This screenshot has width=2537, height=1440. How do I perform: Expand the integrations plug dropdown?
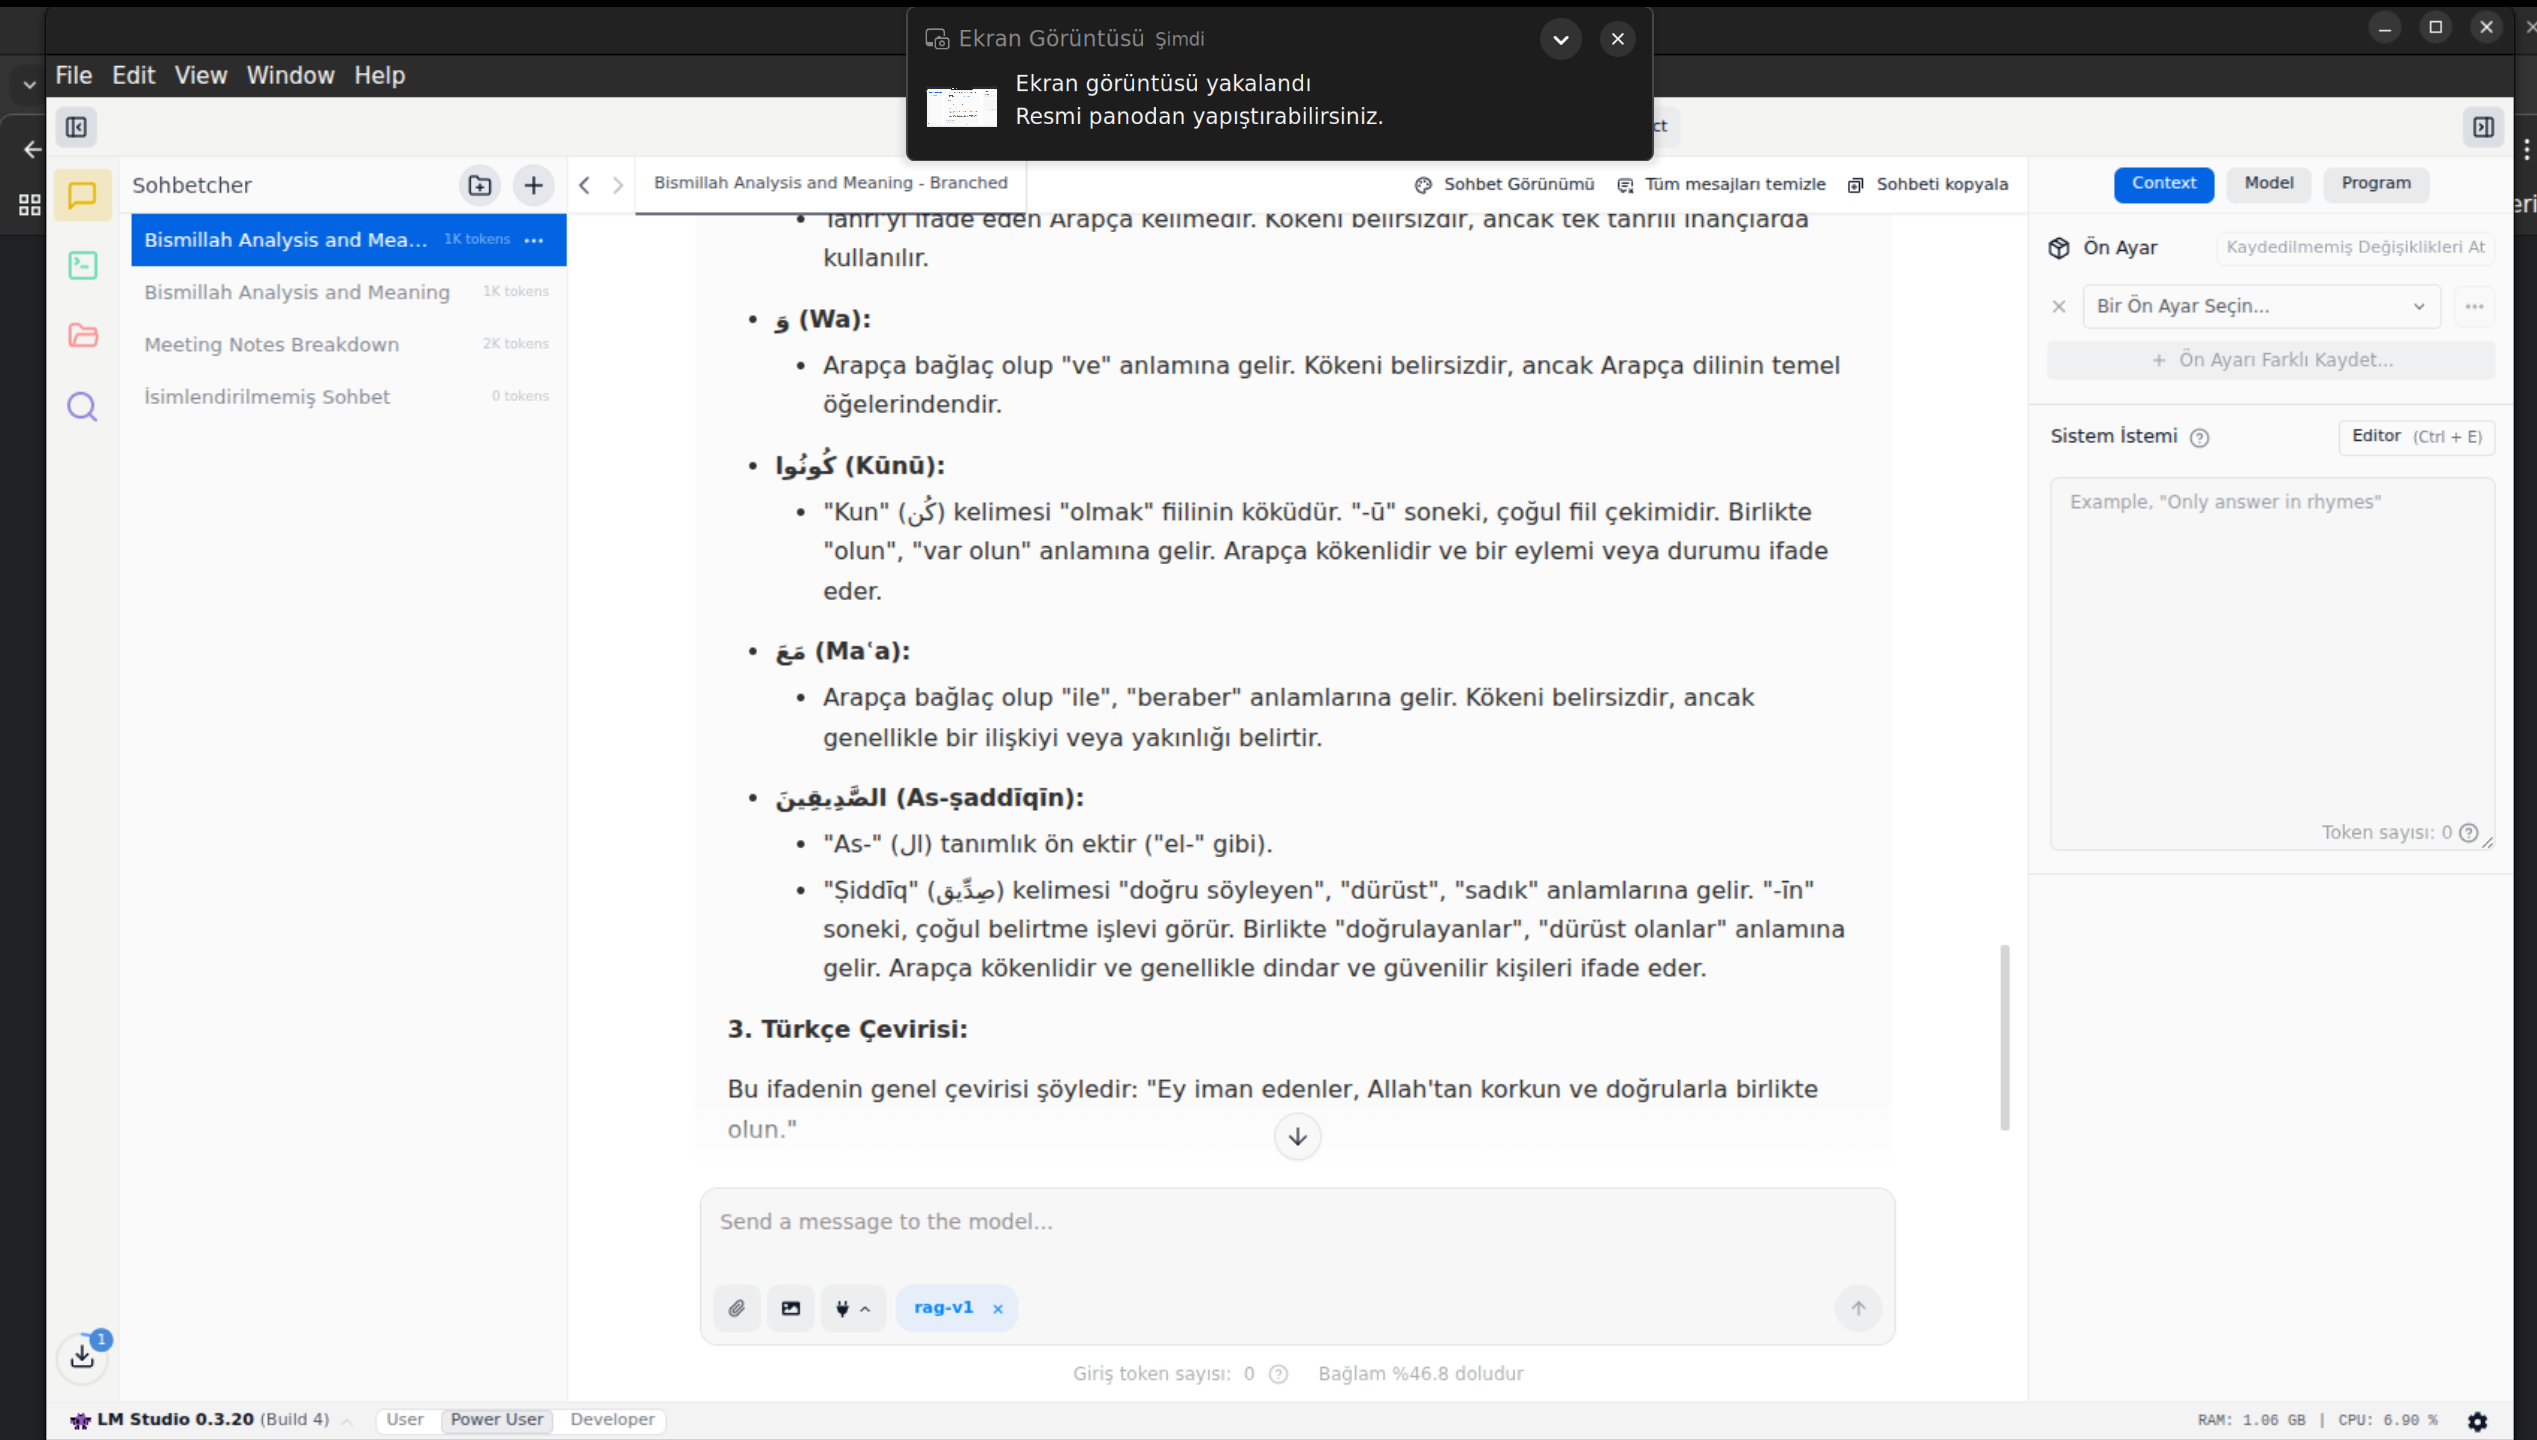click(853, 1308)
